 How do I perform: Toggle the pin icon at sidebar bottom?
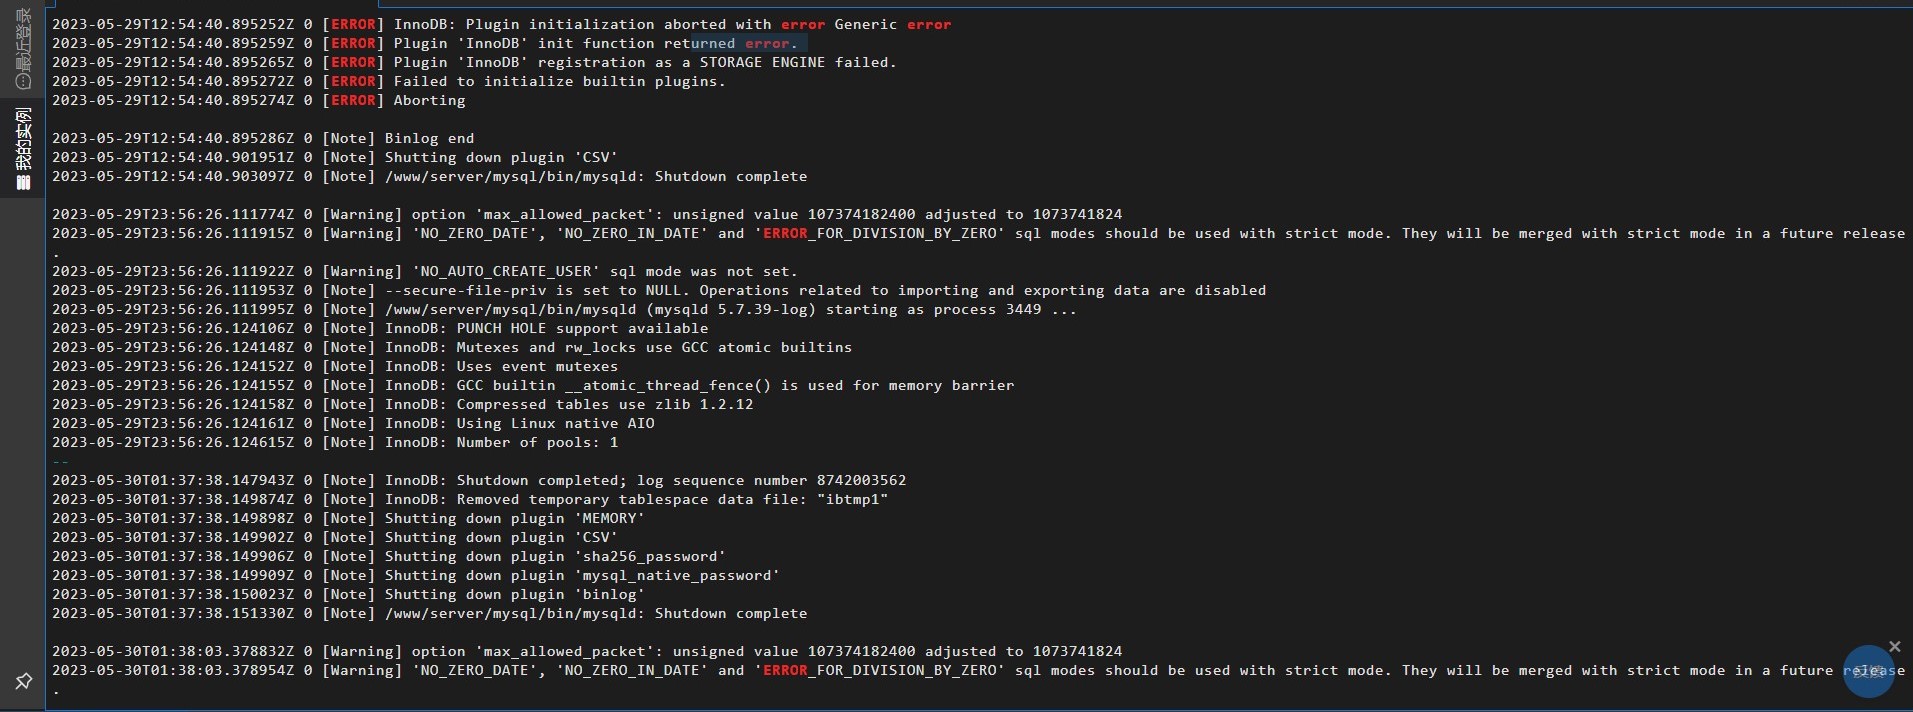(23, 681)
